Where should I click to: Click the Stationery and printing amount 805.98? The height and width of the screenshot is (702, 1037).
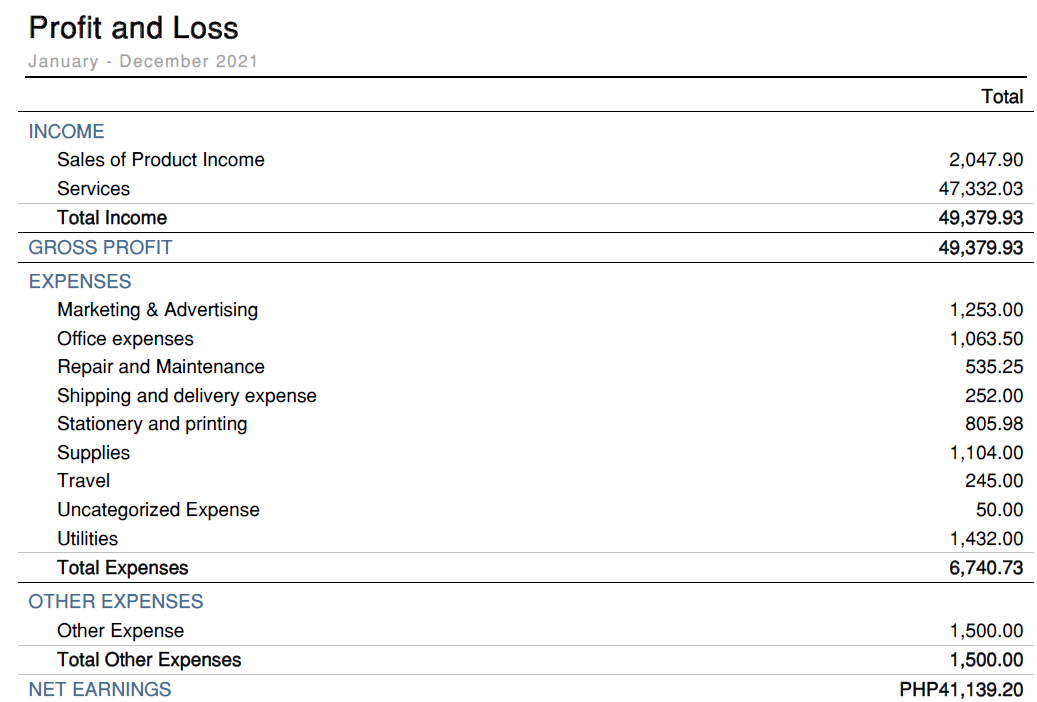click(994, 424)
